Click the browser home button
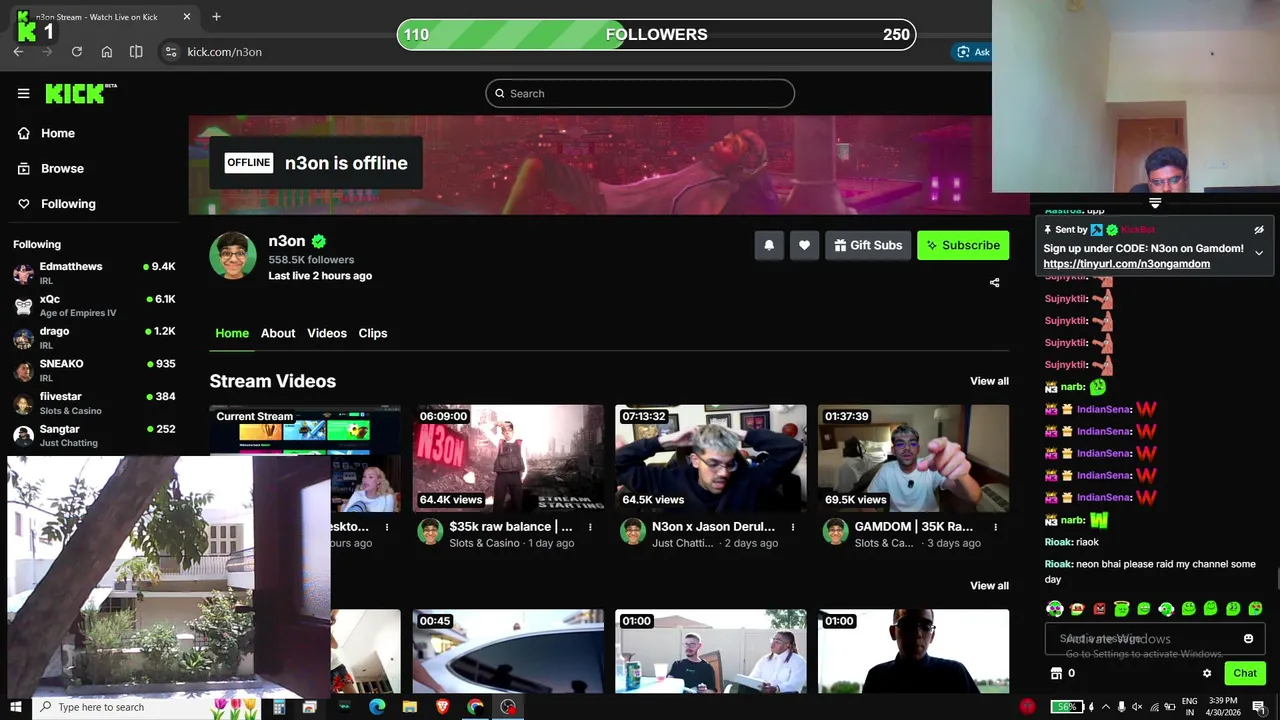 click(x=107, y=52)
